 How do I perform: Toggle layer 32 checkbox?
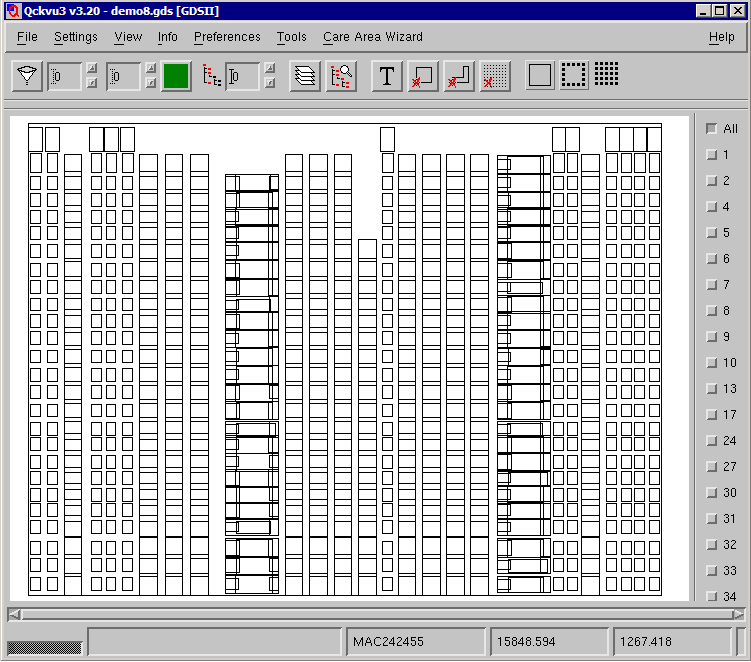711,545
